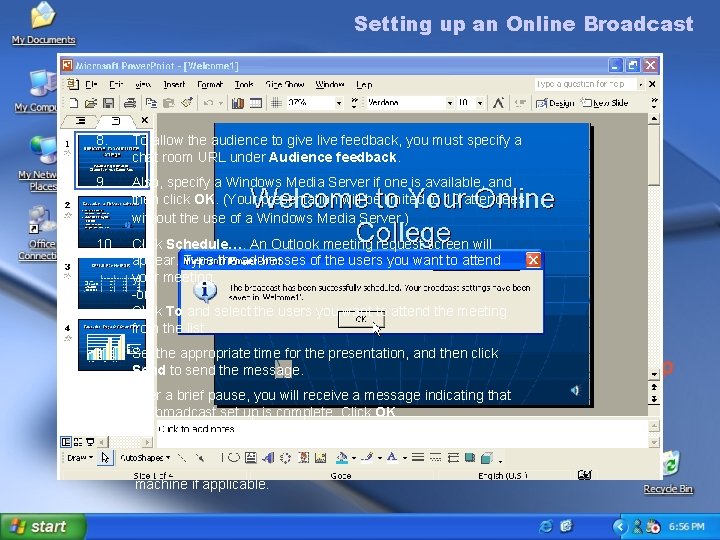Screen dimensions: 720x540
Task: Open the font size dropdown arrow
Action: click(x=480, y=103)
